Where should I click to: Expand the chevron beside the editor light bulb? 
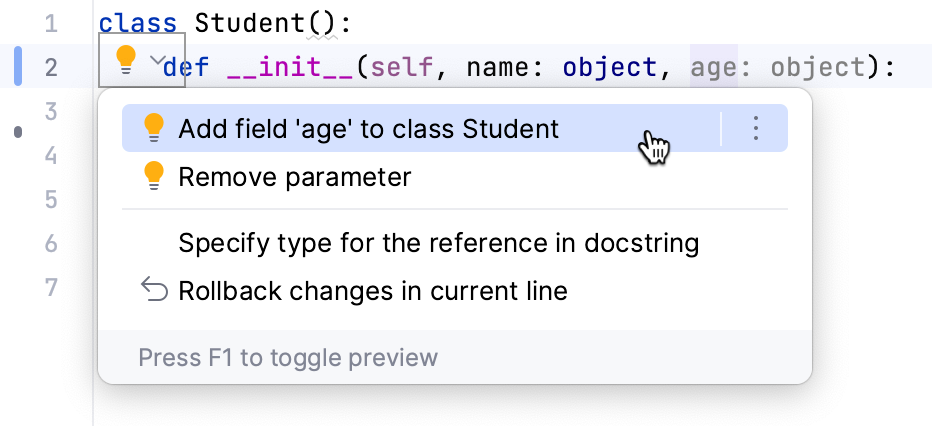[156, 61]
